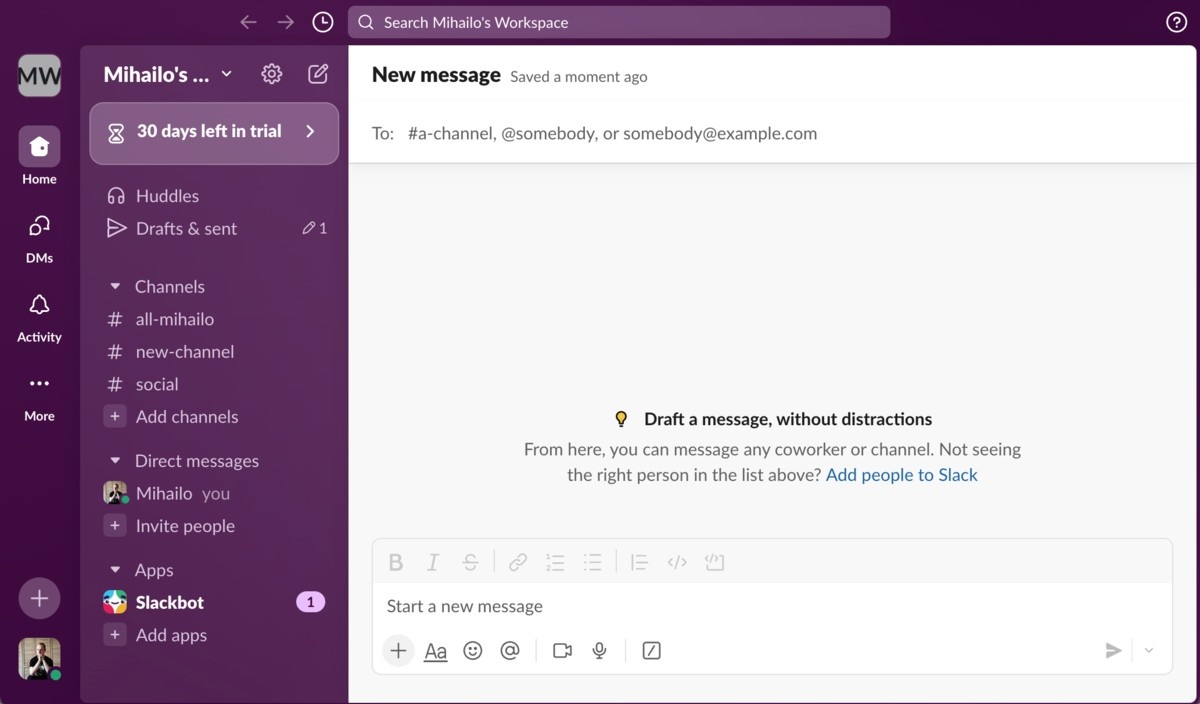
Task: Click the slash shortcuts icon
Action: [x=651, y=651]
